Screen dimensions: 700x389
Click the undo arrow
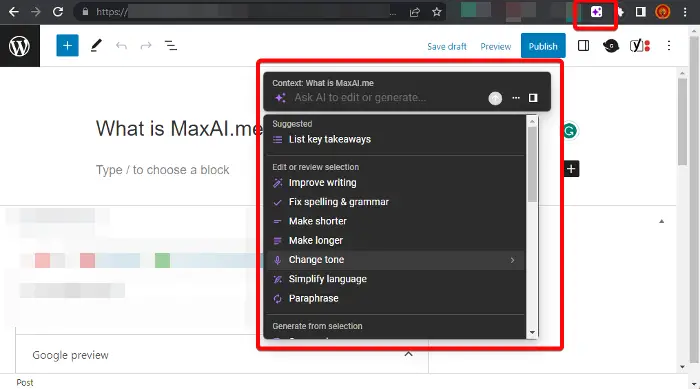coord(121,46)
